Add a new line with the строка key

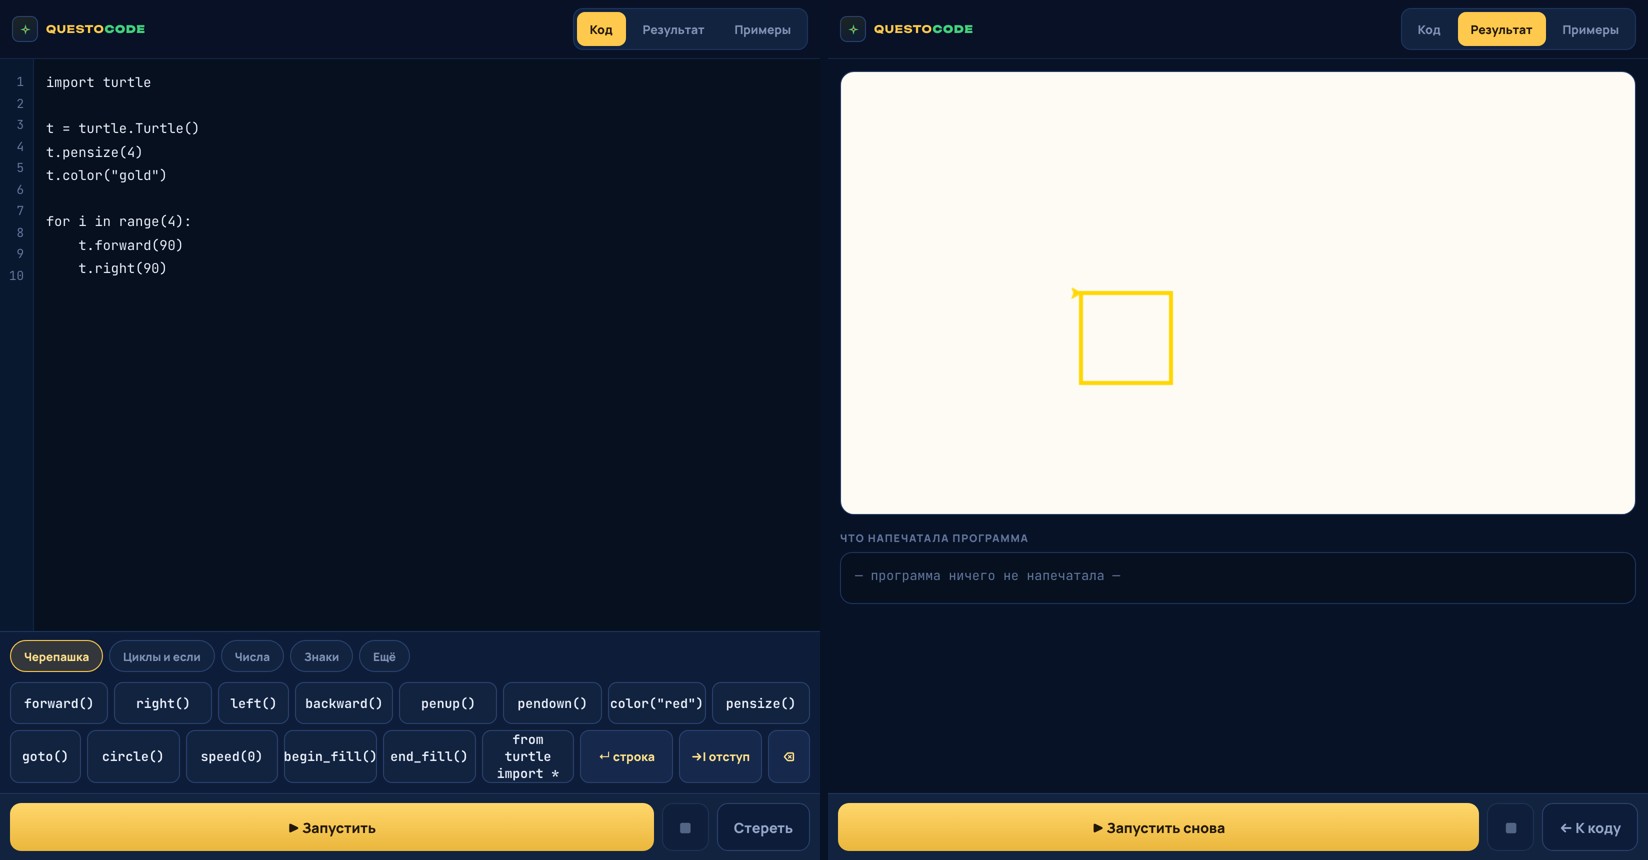[x=627, y=757]
